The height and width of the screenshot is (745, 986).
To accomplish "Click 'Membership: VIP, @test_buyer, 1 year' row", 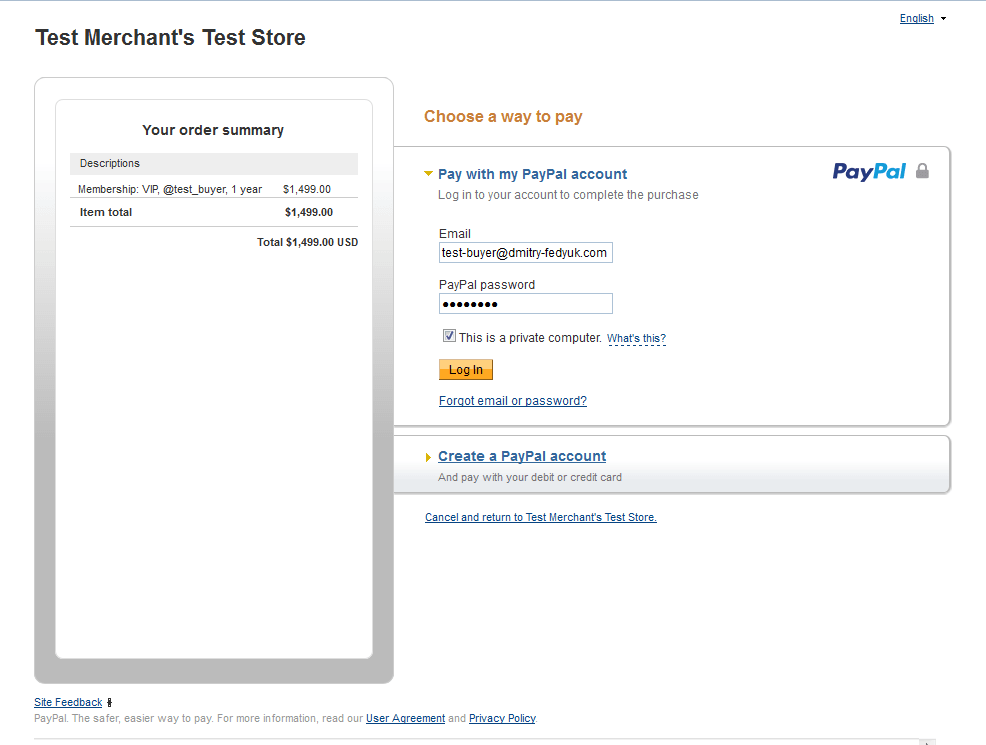I will [x=214, y=189].
